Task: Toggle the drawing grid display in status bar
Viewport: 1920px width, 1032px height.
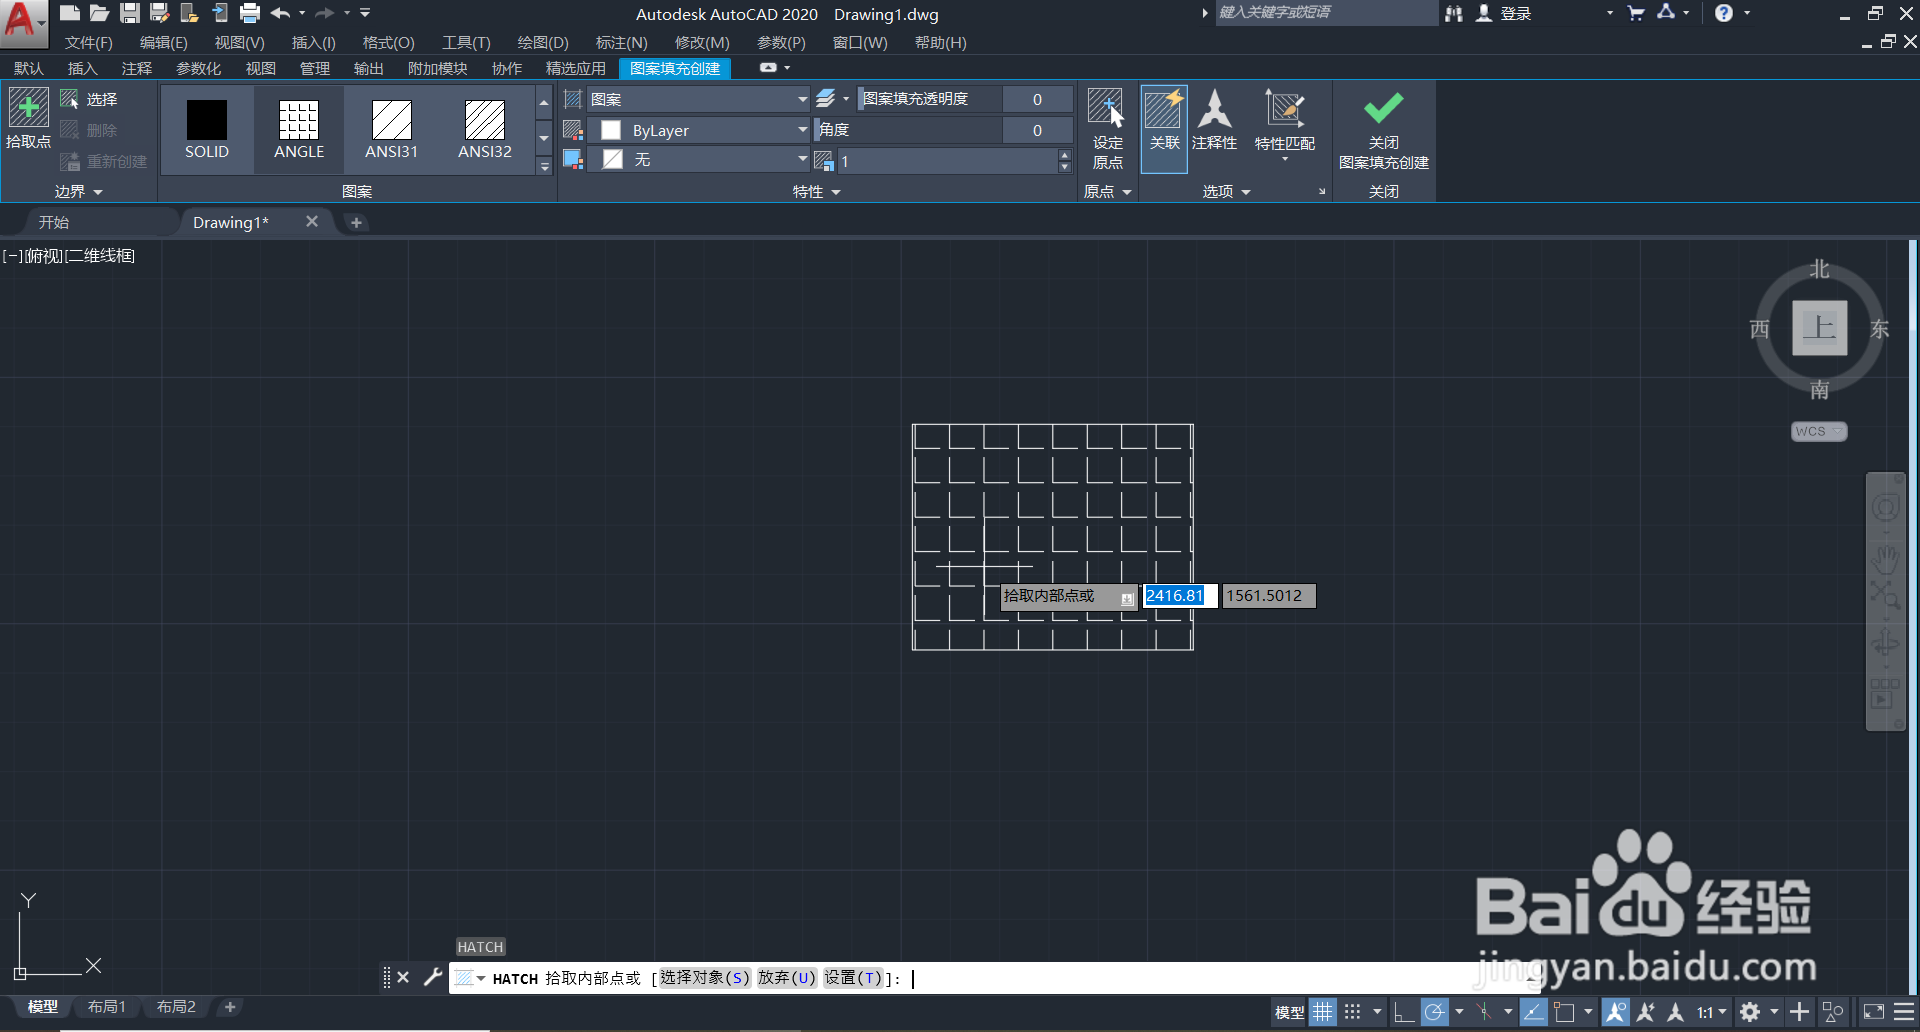Action: (x=1323, y=1012)
